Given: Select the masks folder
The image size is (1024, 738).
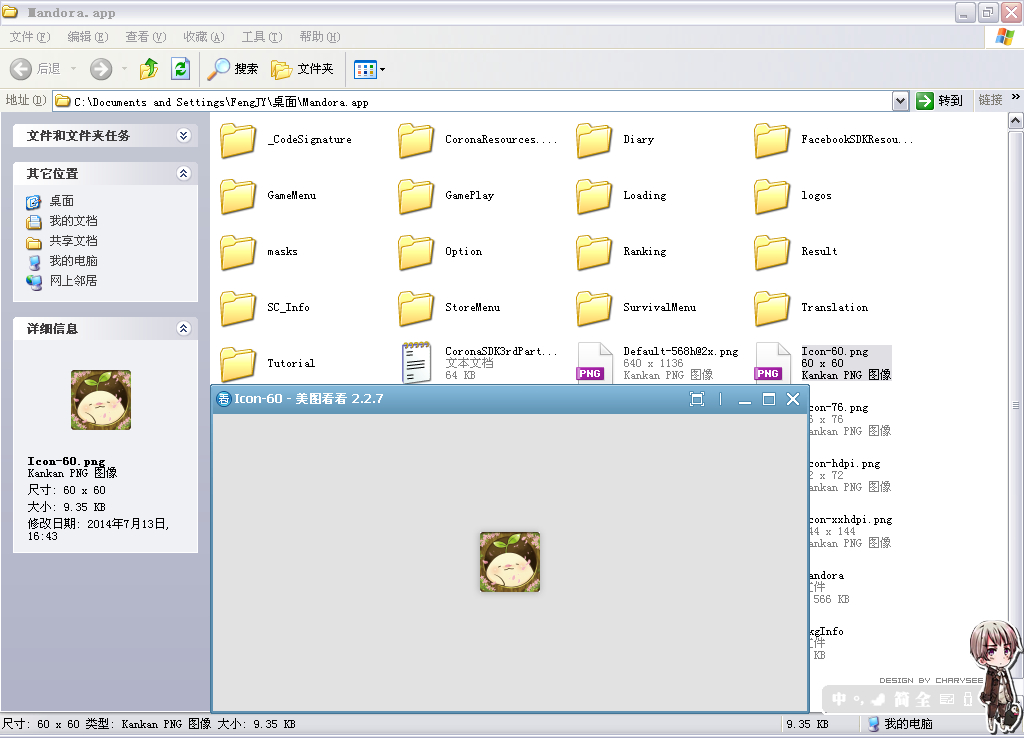Looking at the screenshot, I should point(259,251).
